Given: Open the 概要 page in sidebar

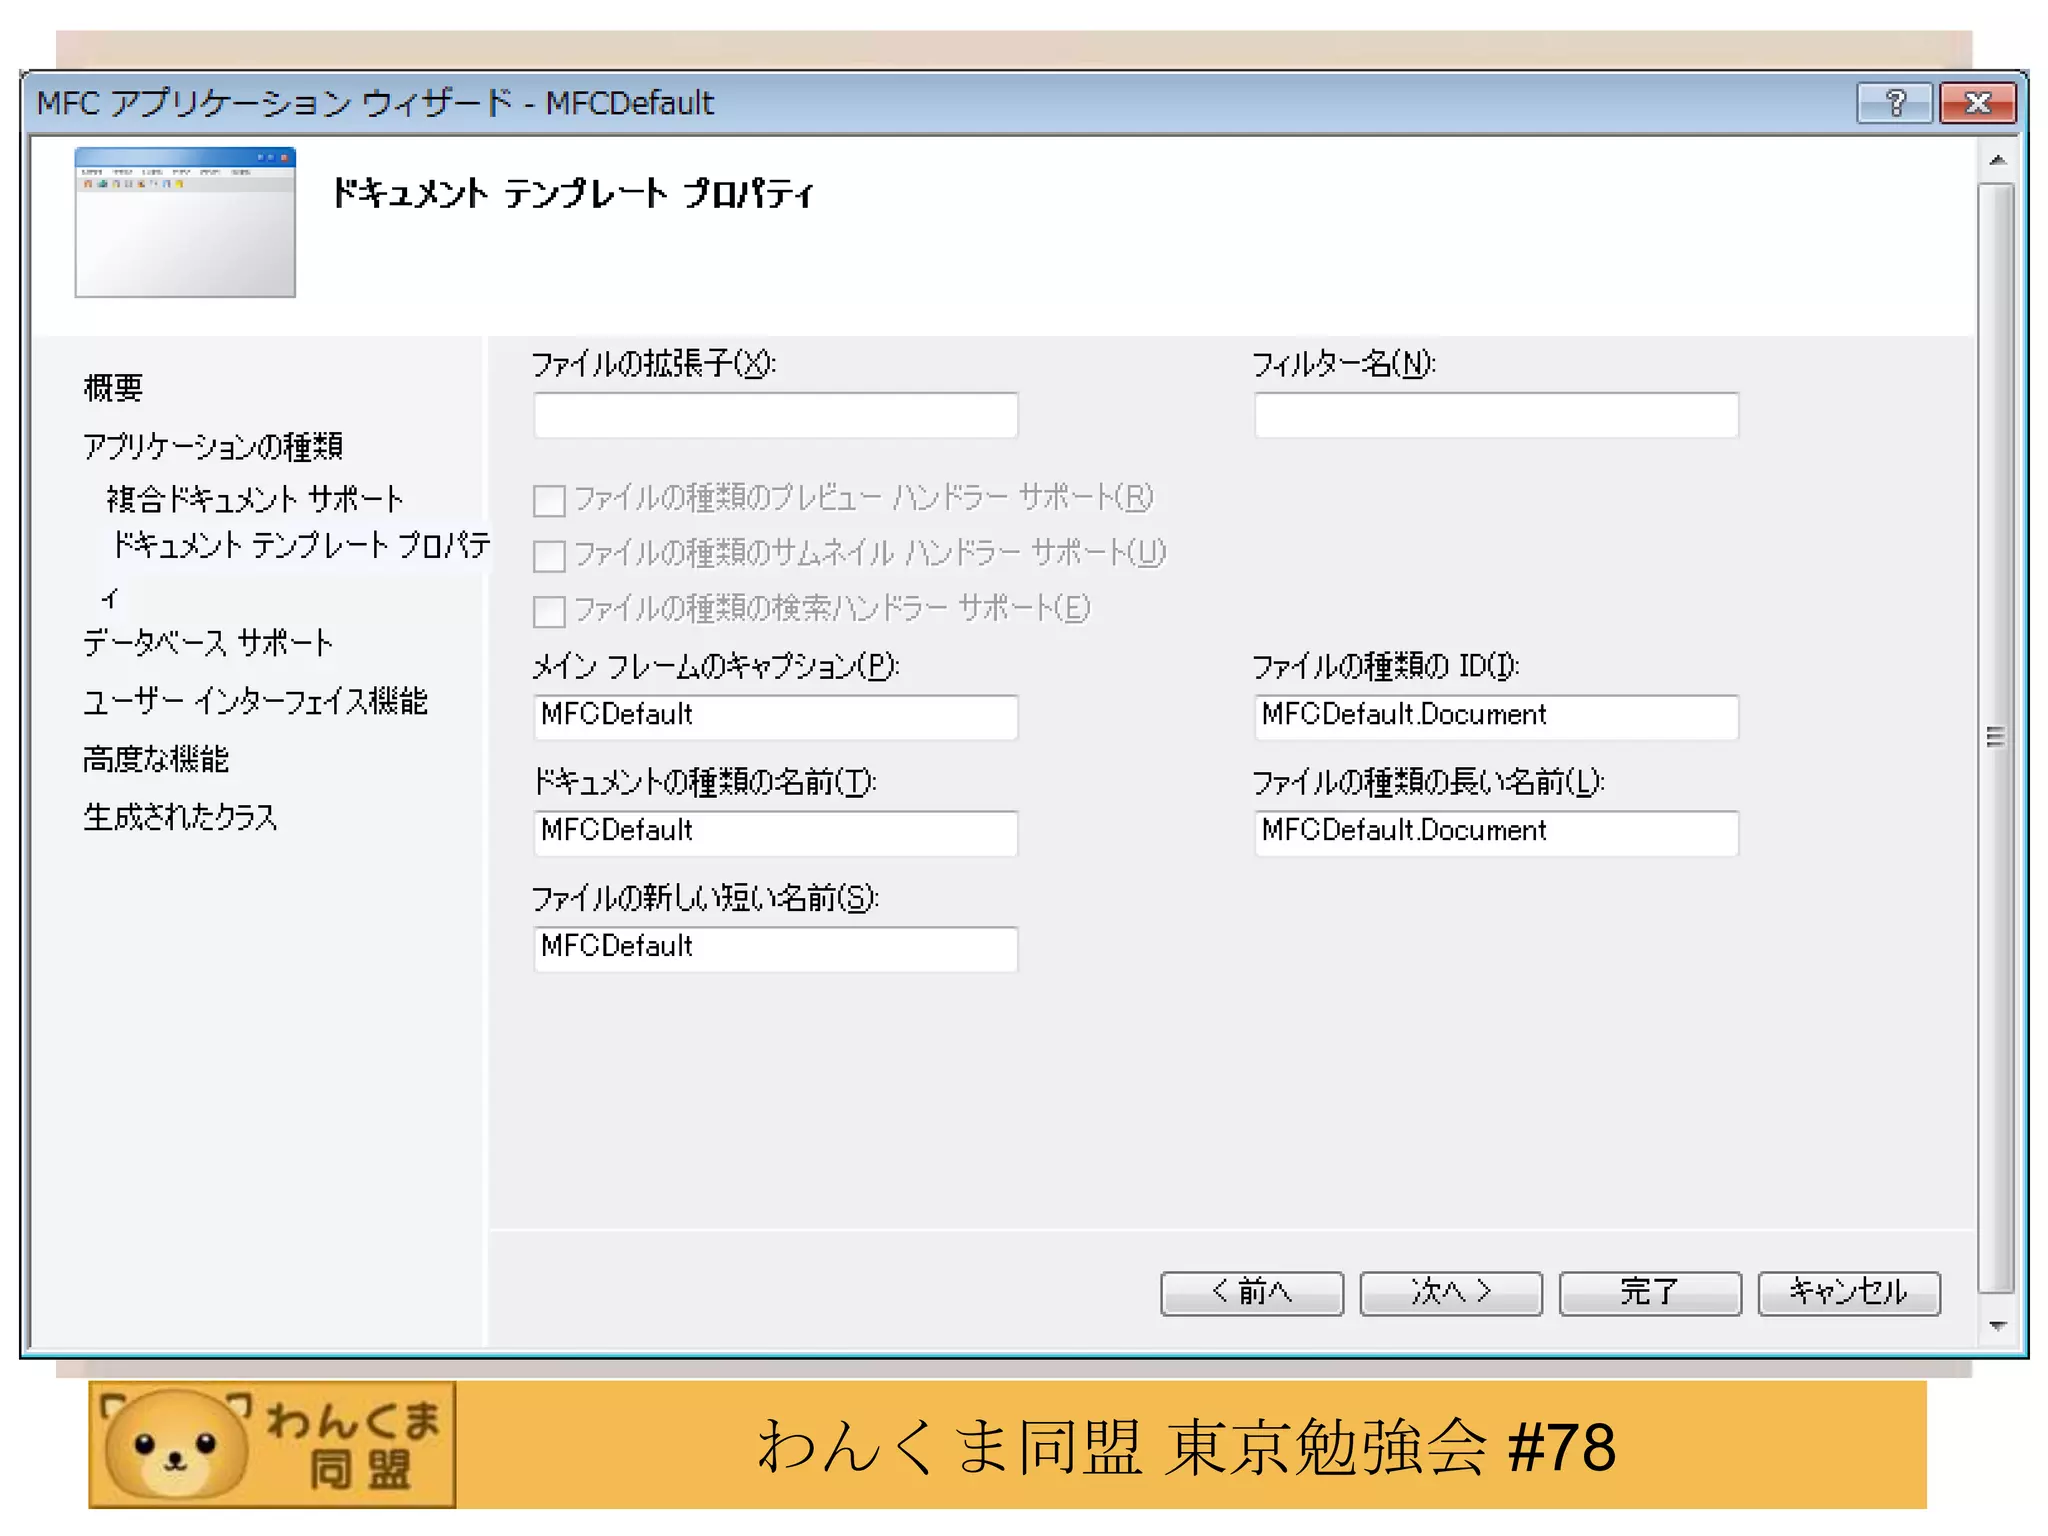Looking at the screenshot, I should coord(113,388).
